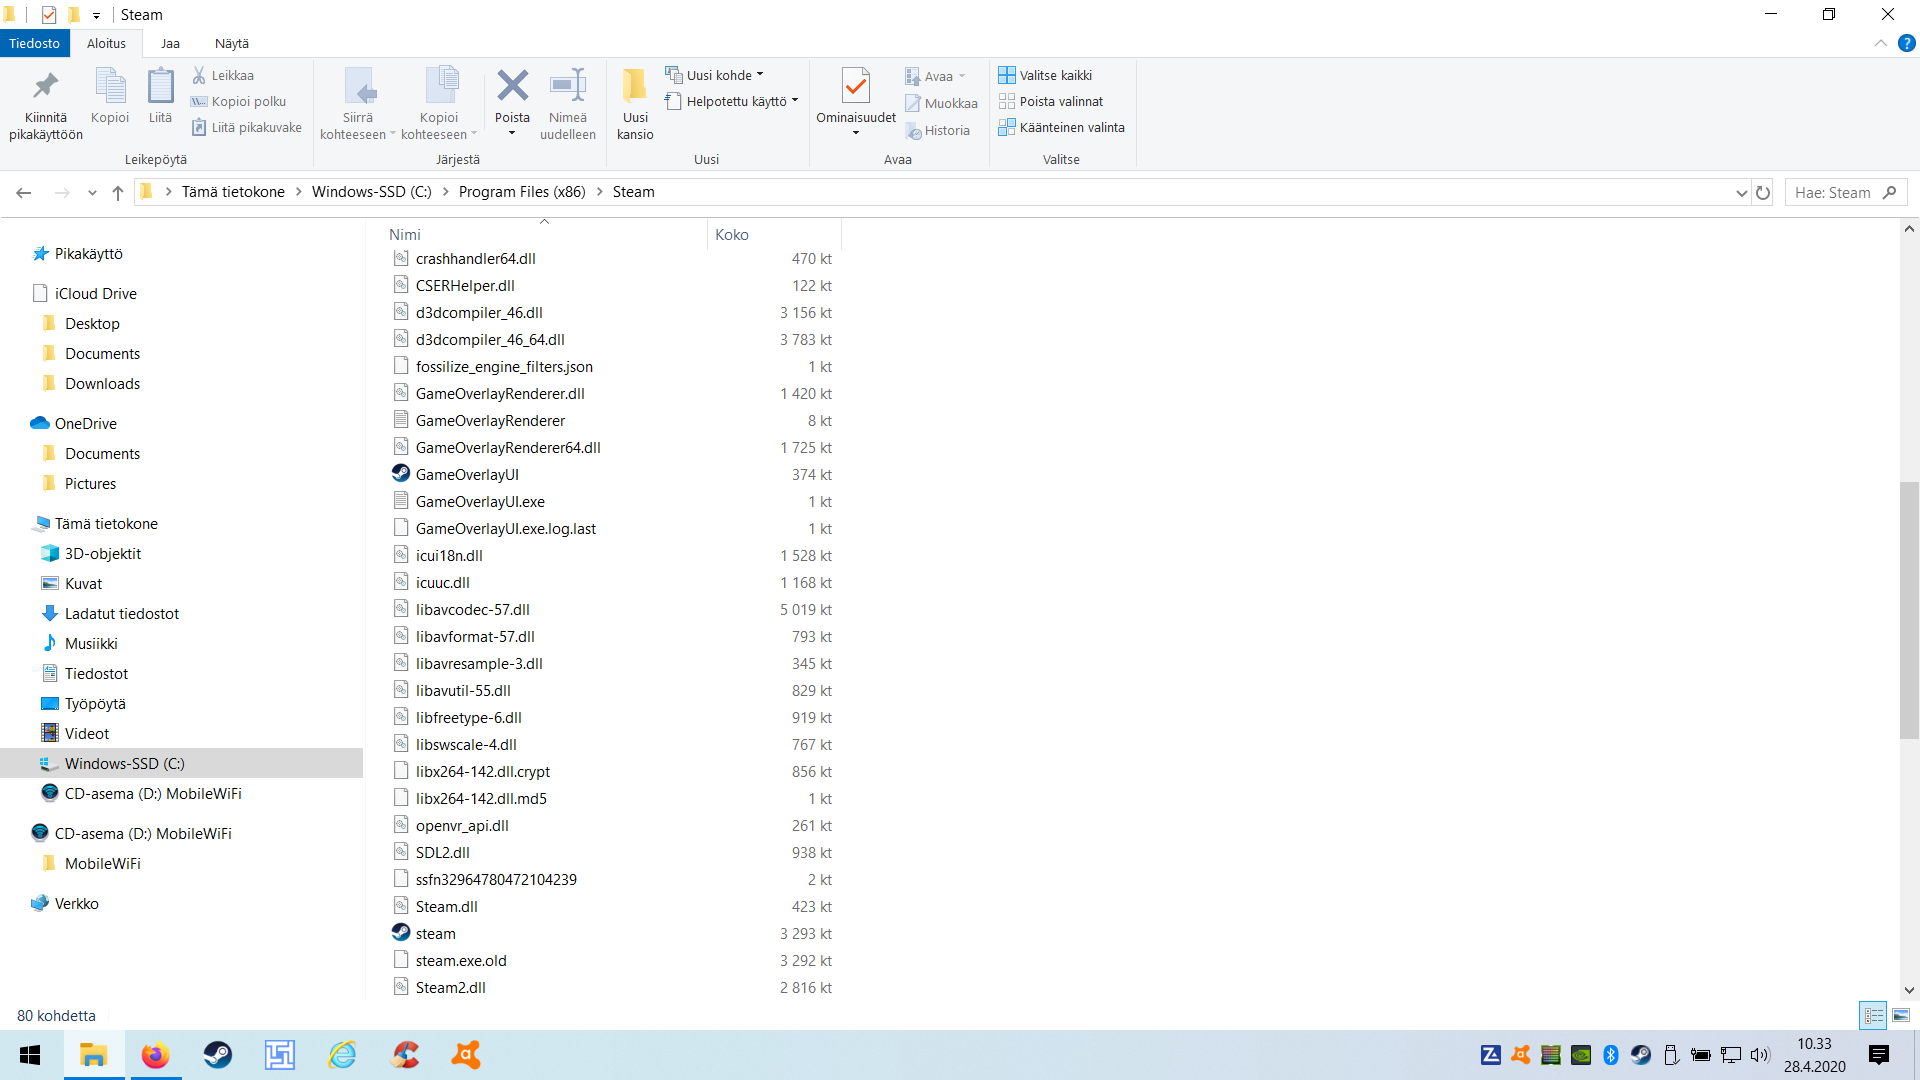The height and width of the screenshot is (1080, 1920).
Task: Open Steam from the taskbar
Action: tap(218, 1055)
